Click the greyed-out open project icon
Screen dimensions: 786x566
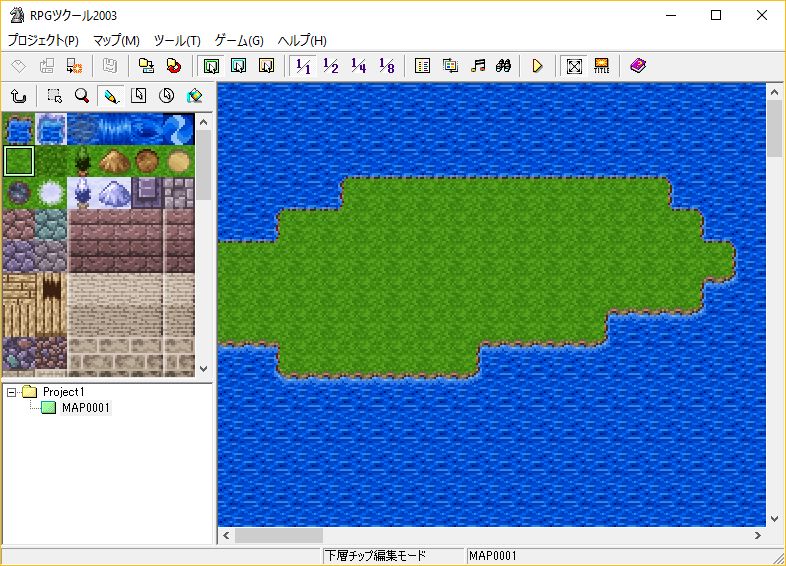47,66
